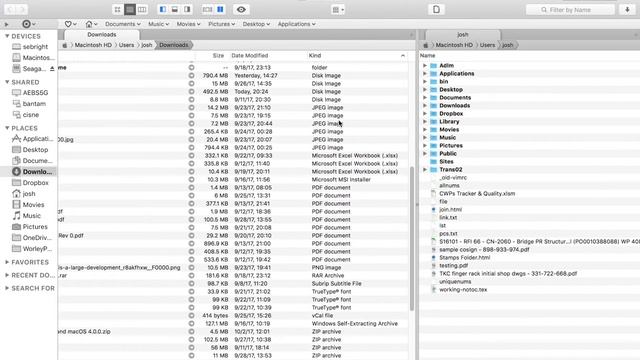Sort by Kind column header
640x360 pixels.
(315, 56)
